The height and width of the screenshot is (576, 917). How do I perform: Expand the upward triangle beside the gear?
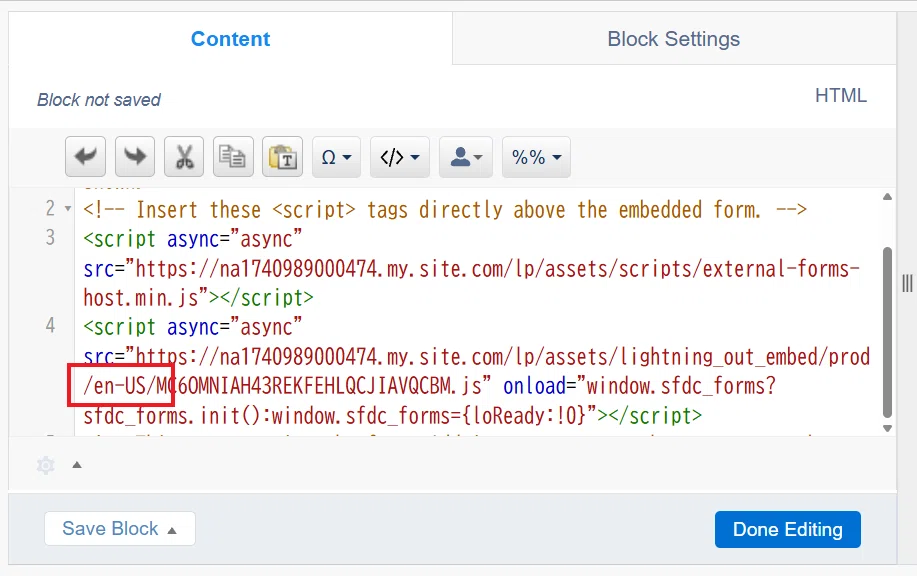77,465
